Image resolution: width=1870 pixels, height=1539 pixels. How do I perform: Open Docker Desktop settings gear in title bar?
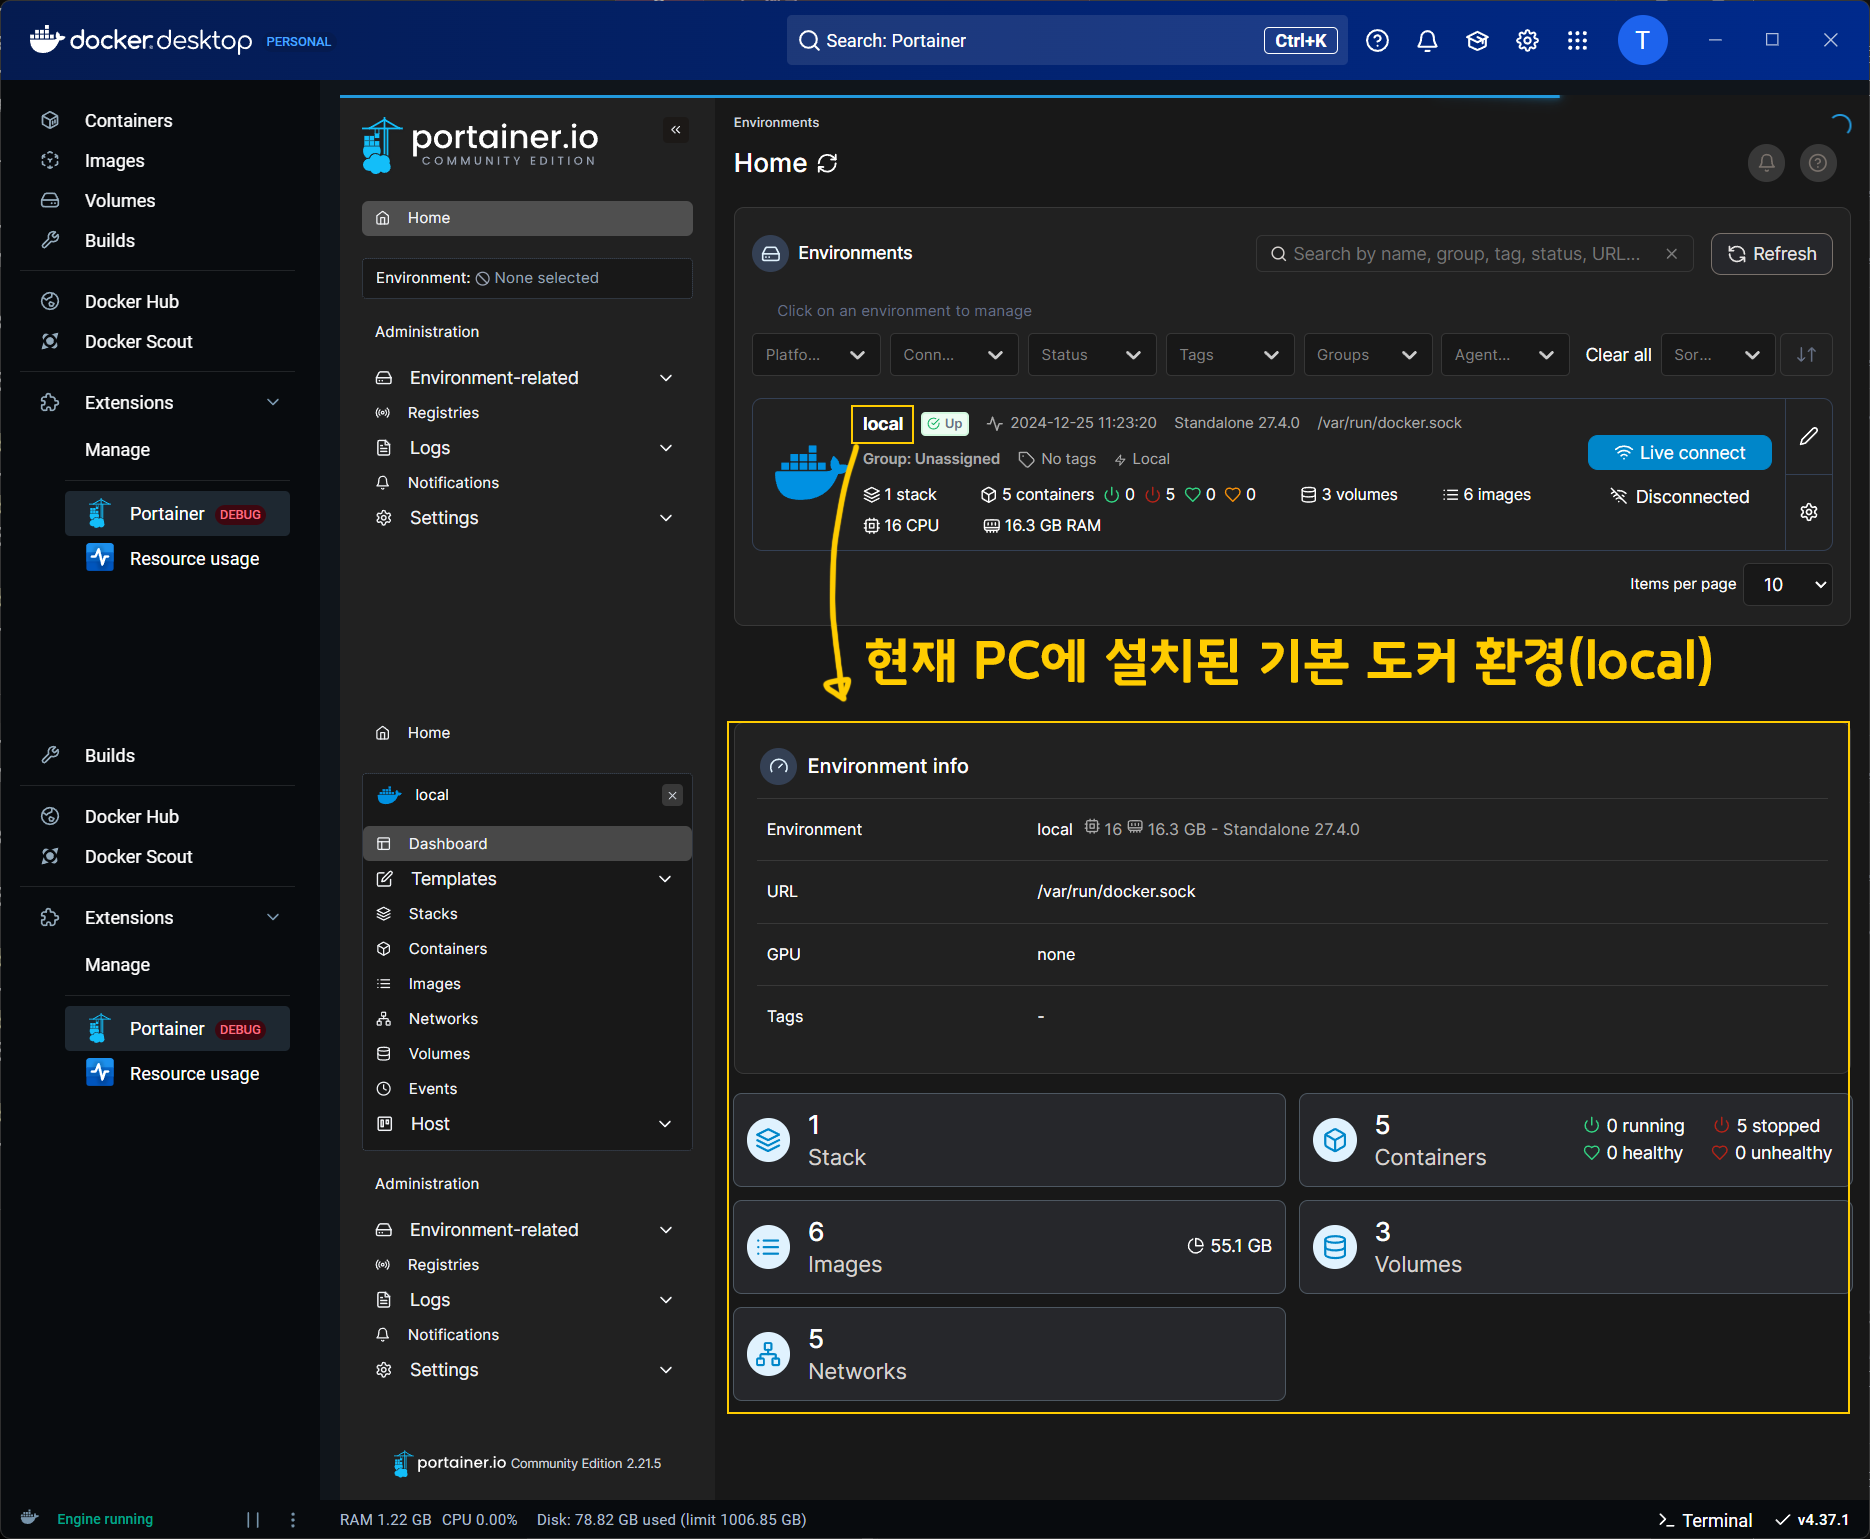pos(1527,41)
